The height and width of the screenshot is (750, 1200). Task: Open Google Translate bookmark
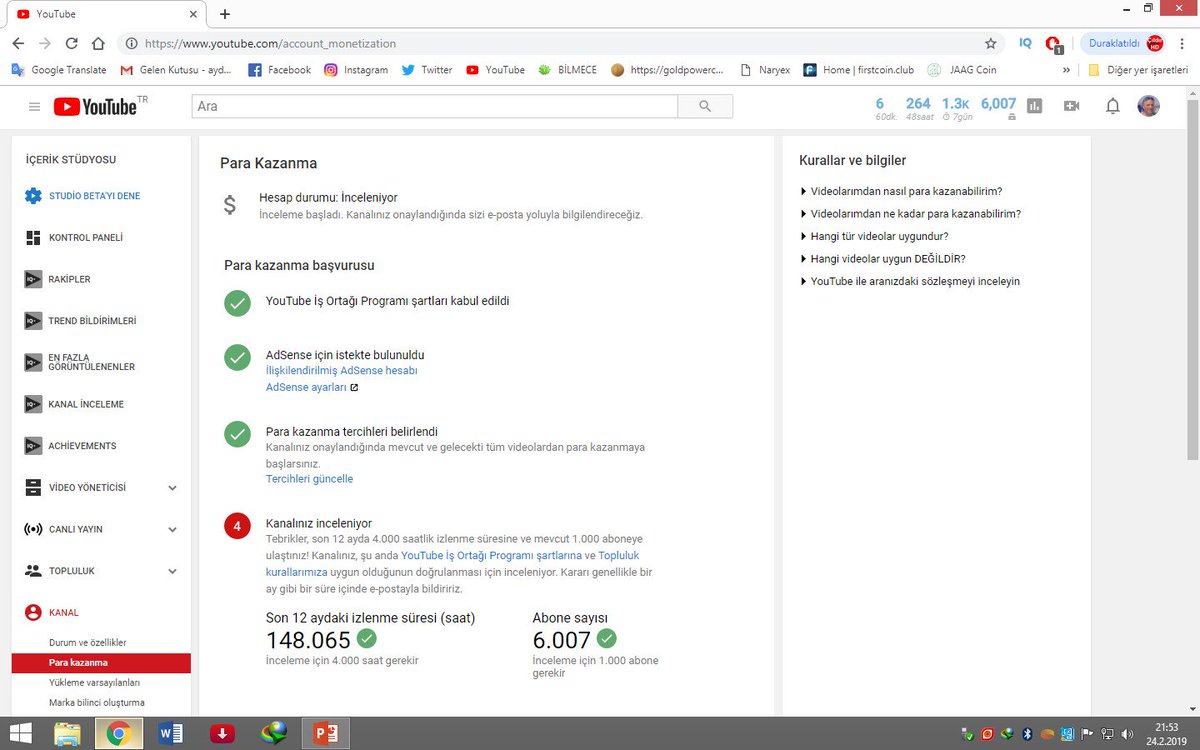pos(59,70)
